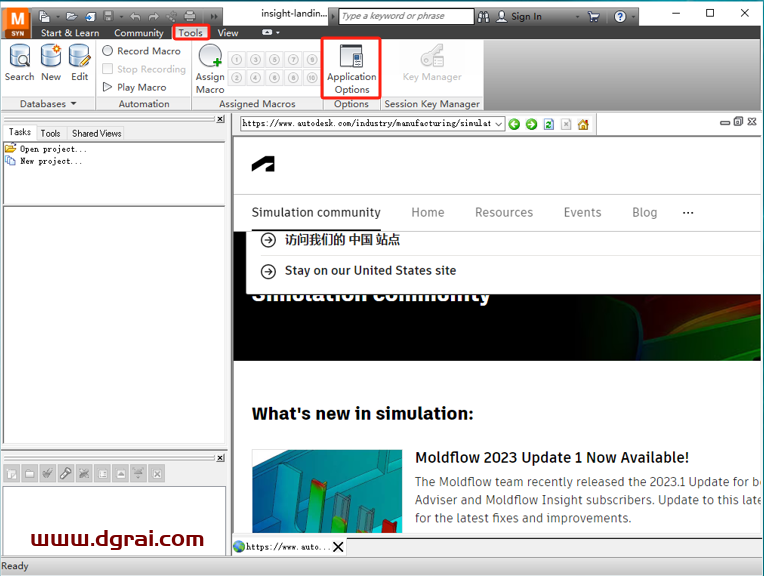Screen dimensions: 764x576
Task: Open the Home link on the web page
Action: [x=428, y=212]
